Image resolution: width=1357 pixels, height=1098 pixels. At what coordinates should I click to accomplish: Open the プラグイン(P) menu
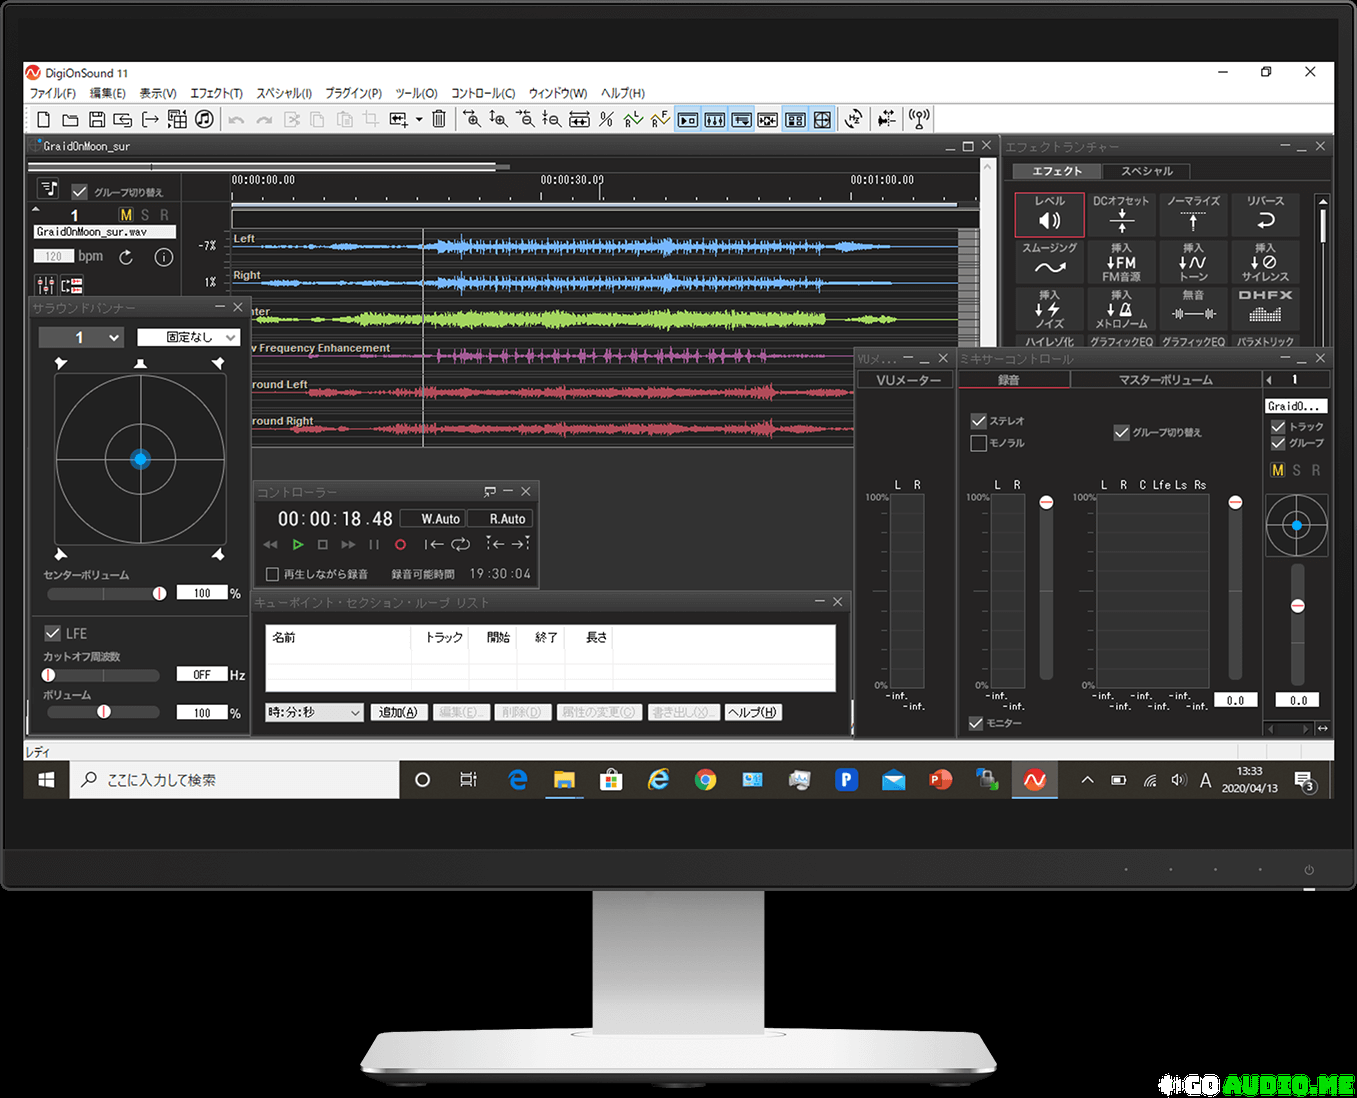[x=353, y=93]
